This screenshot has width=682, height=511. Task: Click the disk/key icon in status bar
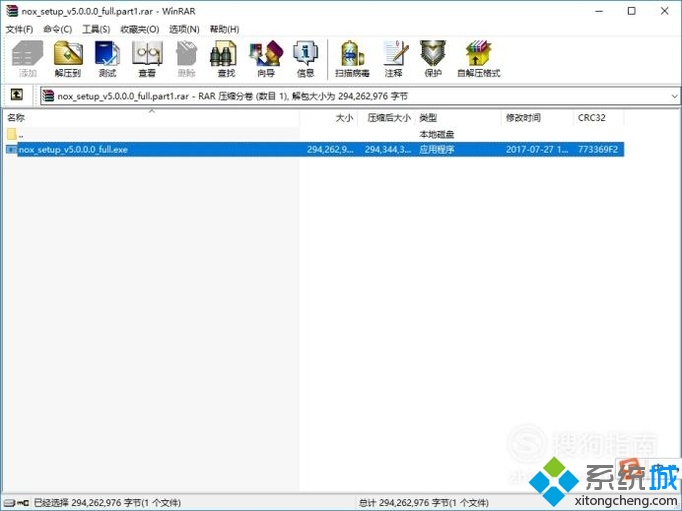point(16,503)
